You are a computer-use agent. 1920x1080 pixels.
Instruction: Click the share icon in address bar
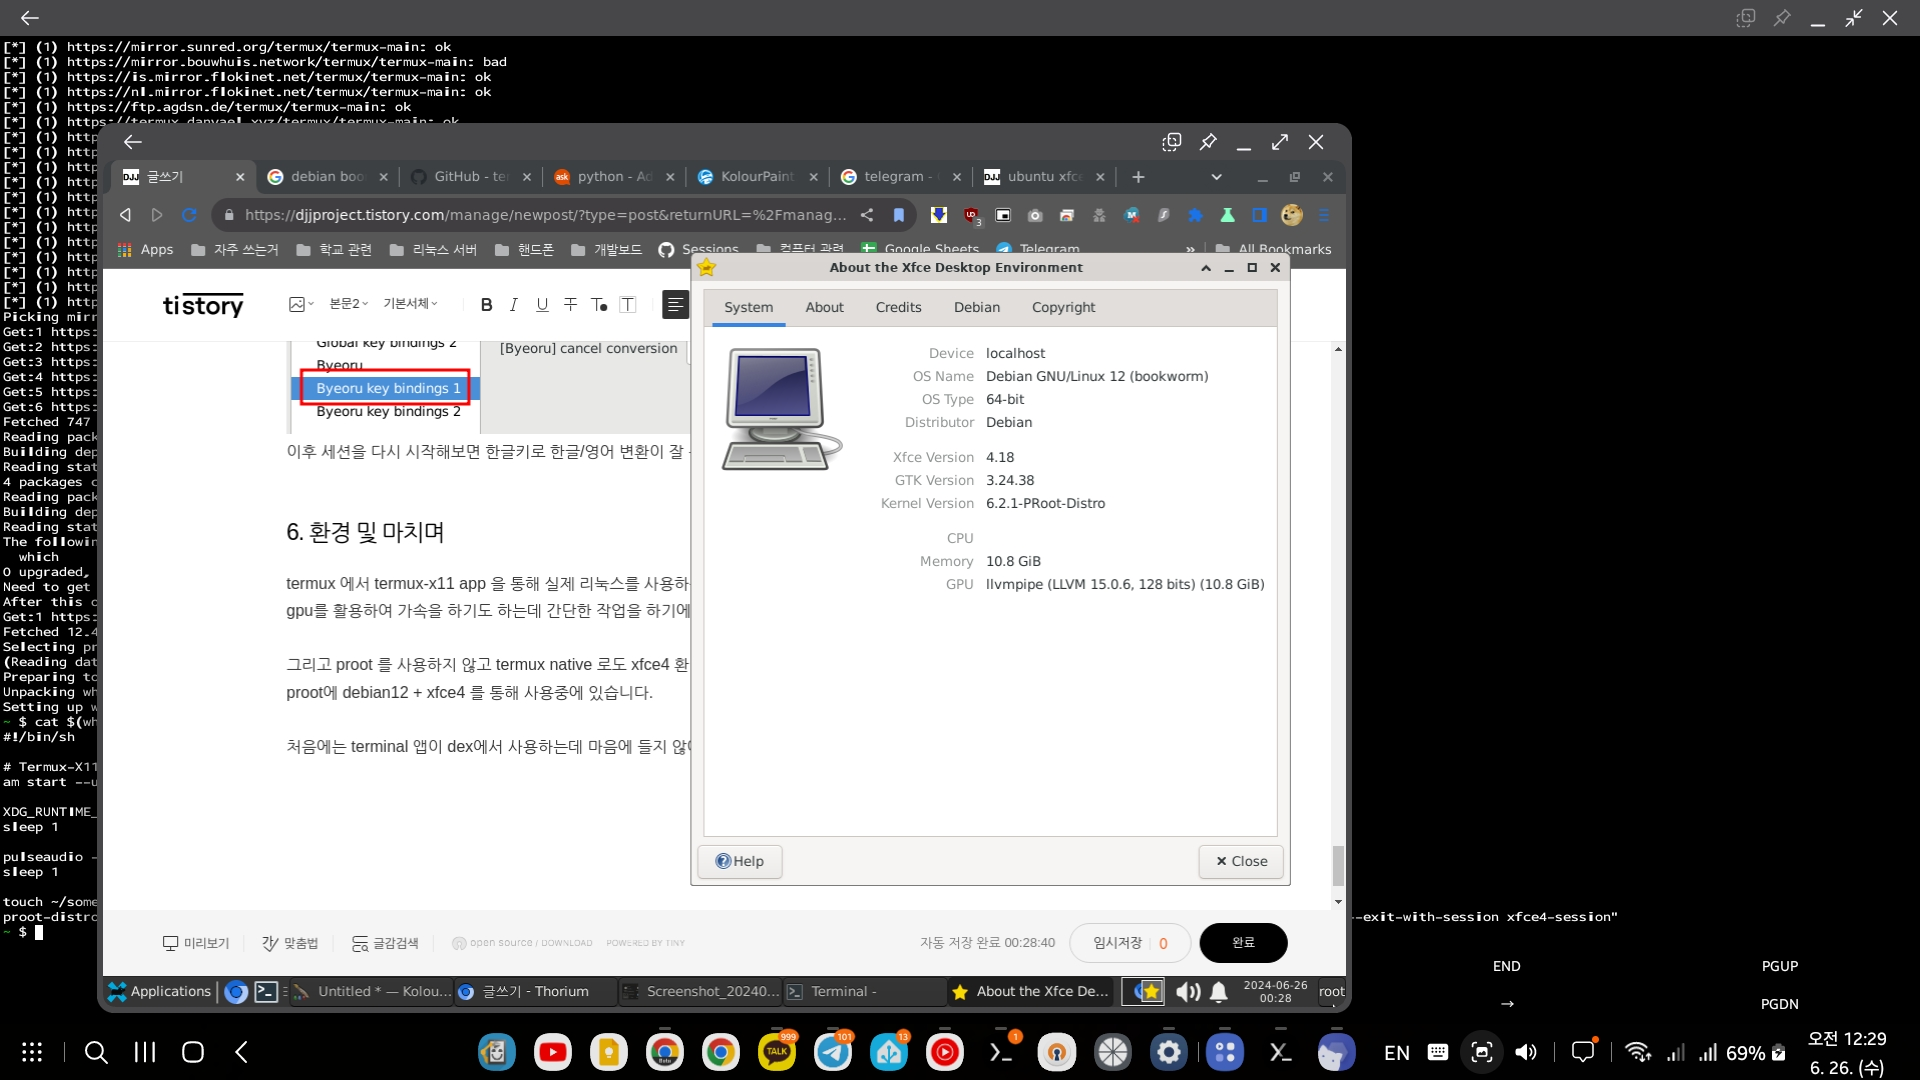tap(867, 215)
